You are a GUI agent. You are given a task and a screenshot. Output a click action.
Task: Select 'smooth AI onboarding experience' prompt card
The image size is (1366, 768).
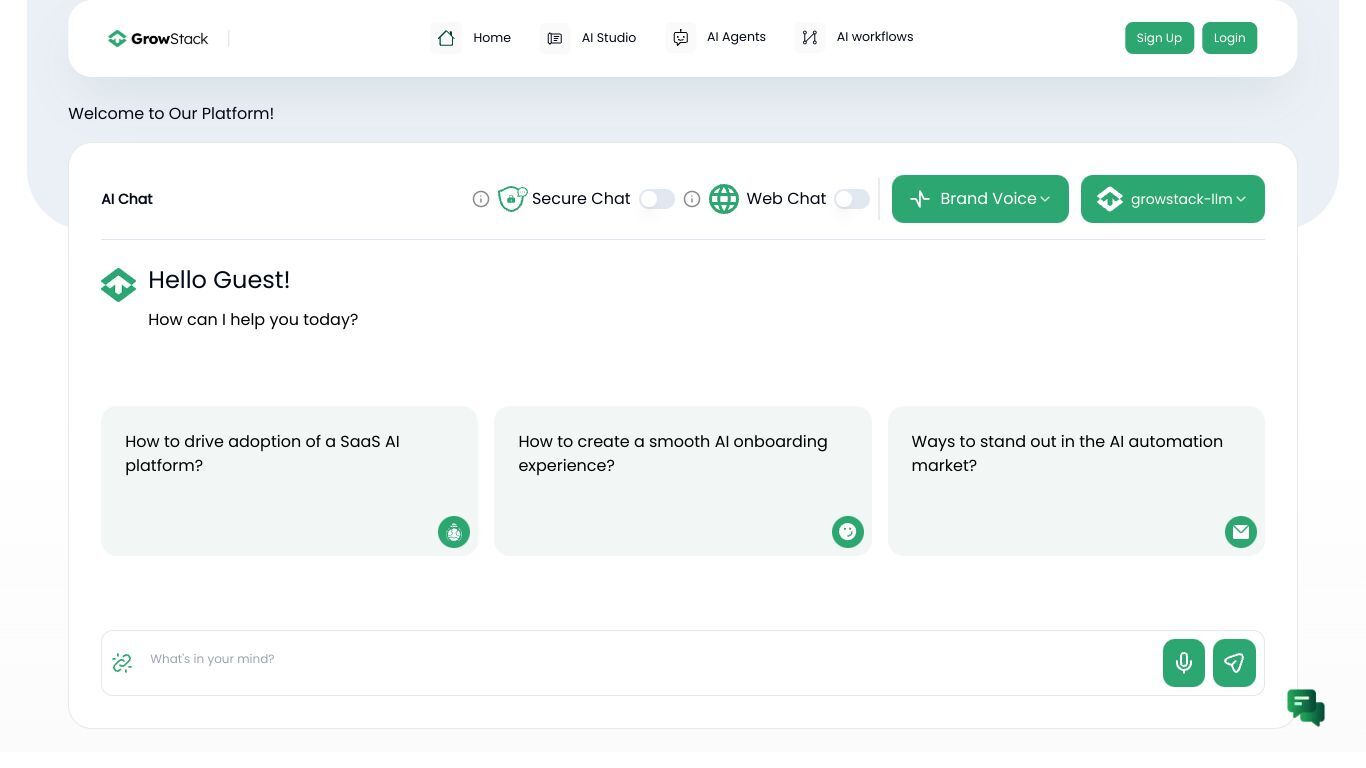(x=683, y=481)
